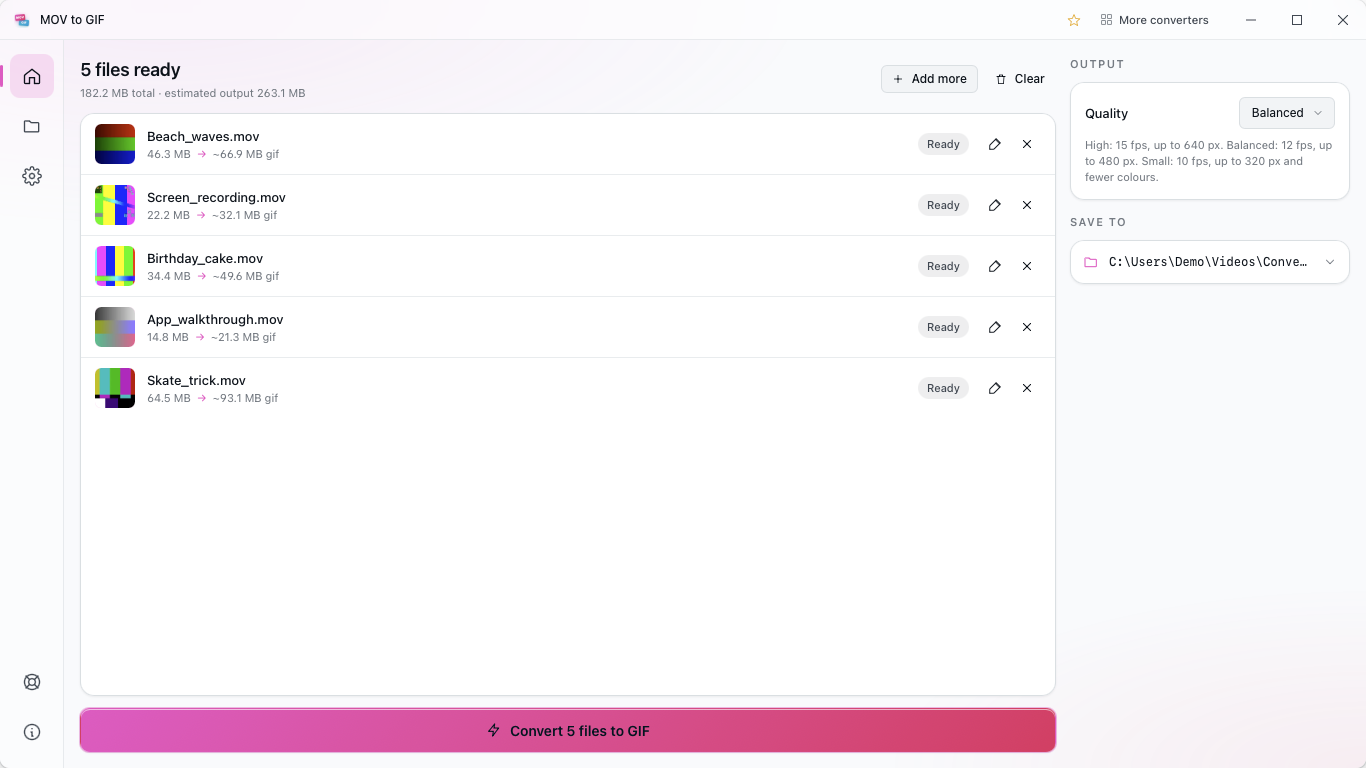Open the folder icon in the sidebar

pos(32,126)
